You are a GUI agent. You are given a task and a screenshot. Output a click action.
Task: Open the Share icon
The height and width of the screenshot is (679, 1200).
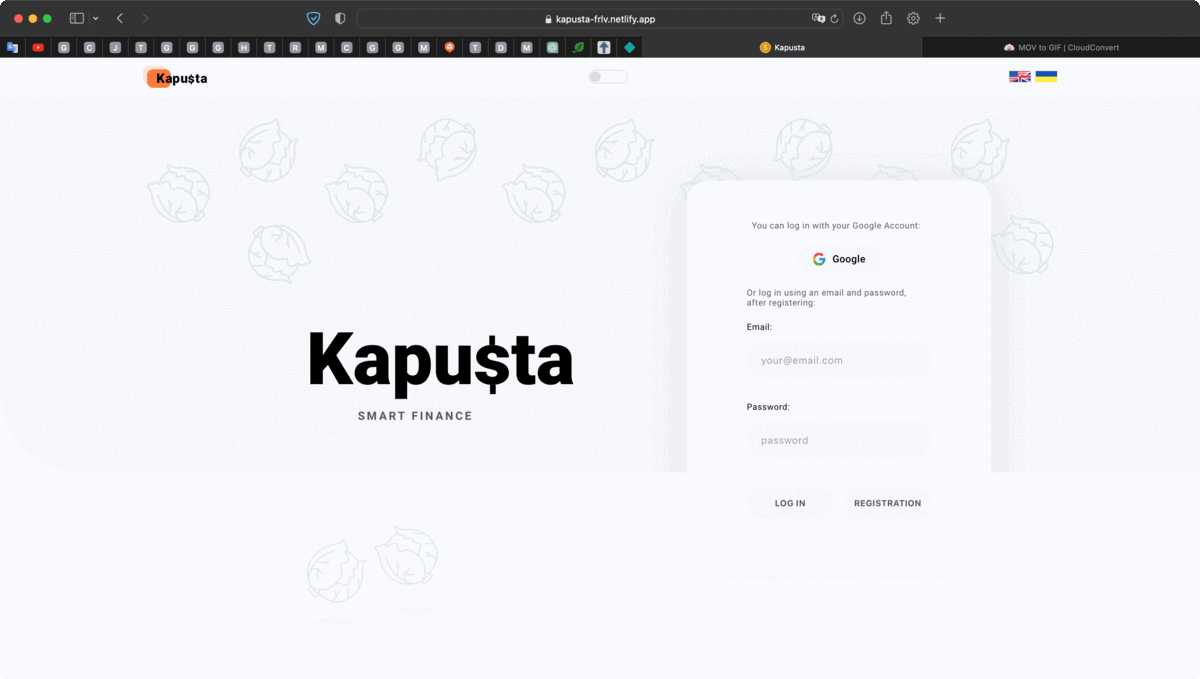[886, 18]
